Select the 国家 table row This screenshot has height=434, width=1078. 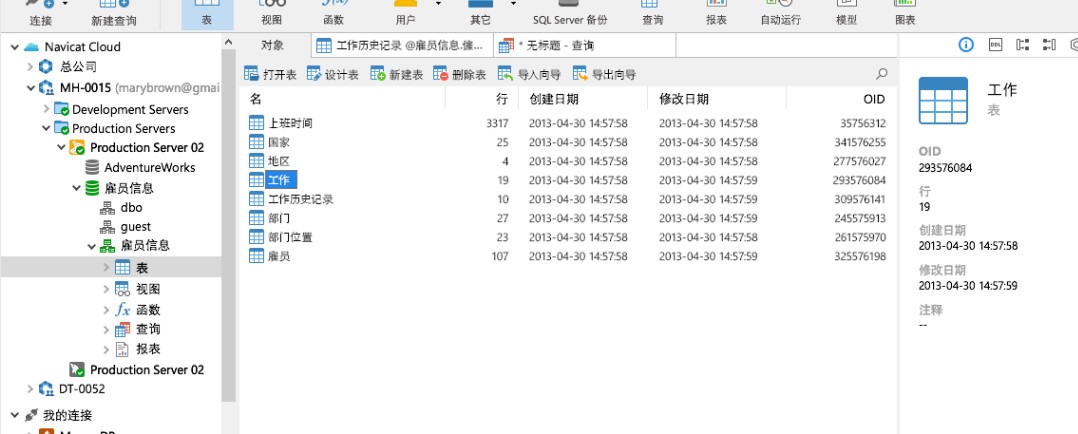[x=566, y=142]
